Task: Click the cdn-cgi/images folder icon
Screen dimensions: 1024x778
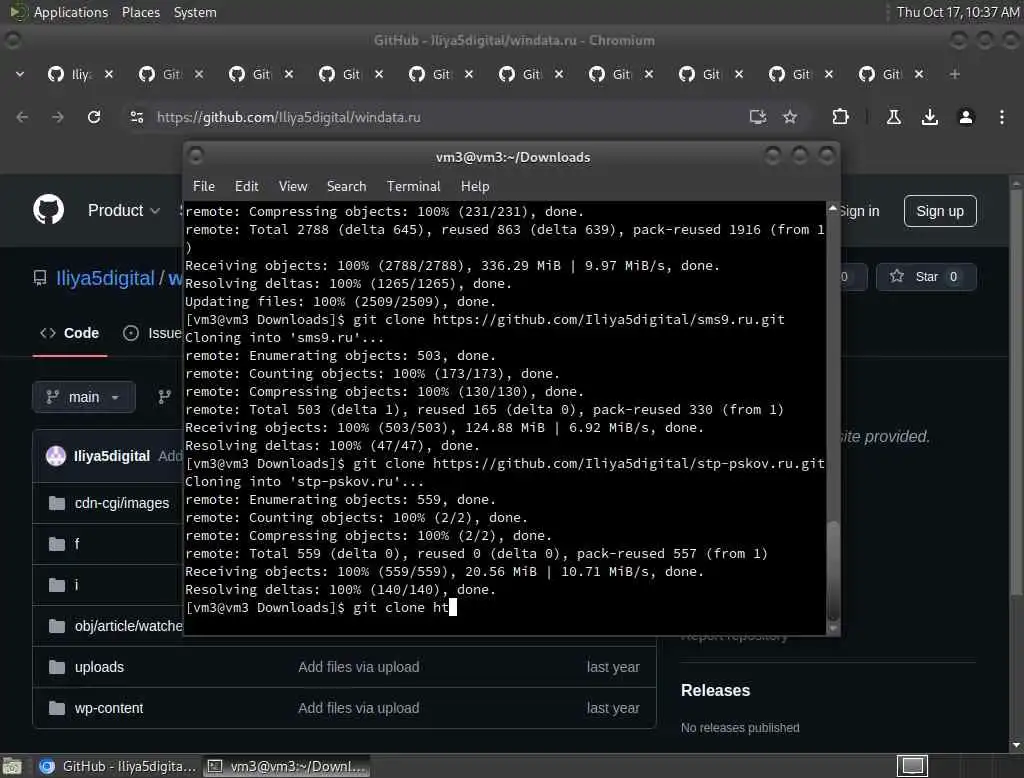Action: click(57, 503)
